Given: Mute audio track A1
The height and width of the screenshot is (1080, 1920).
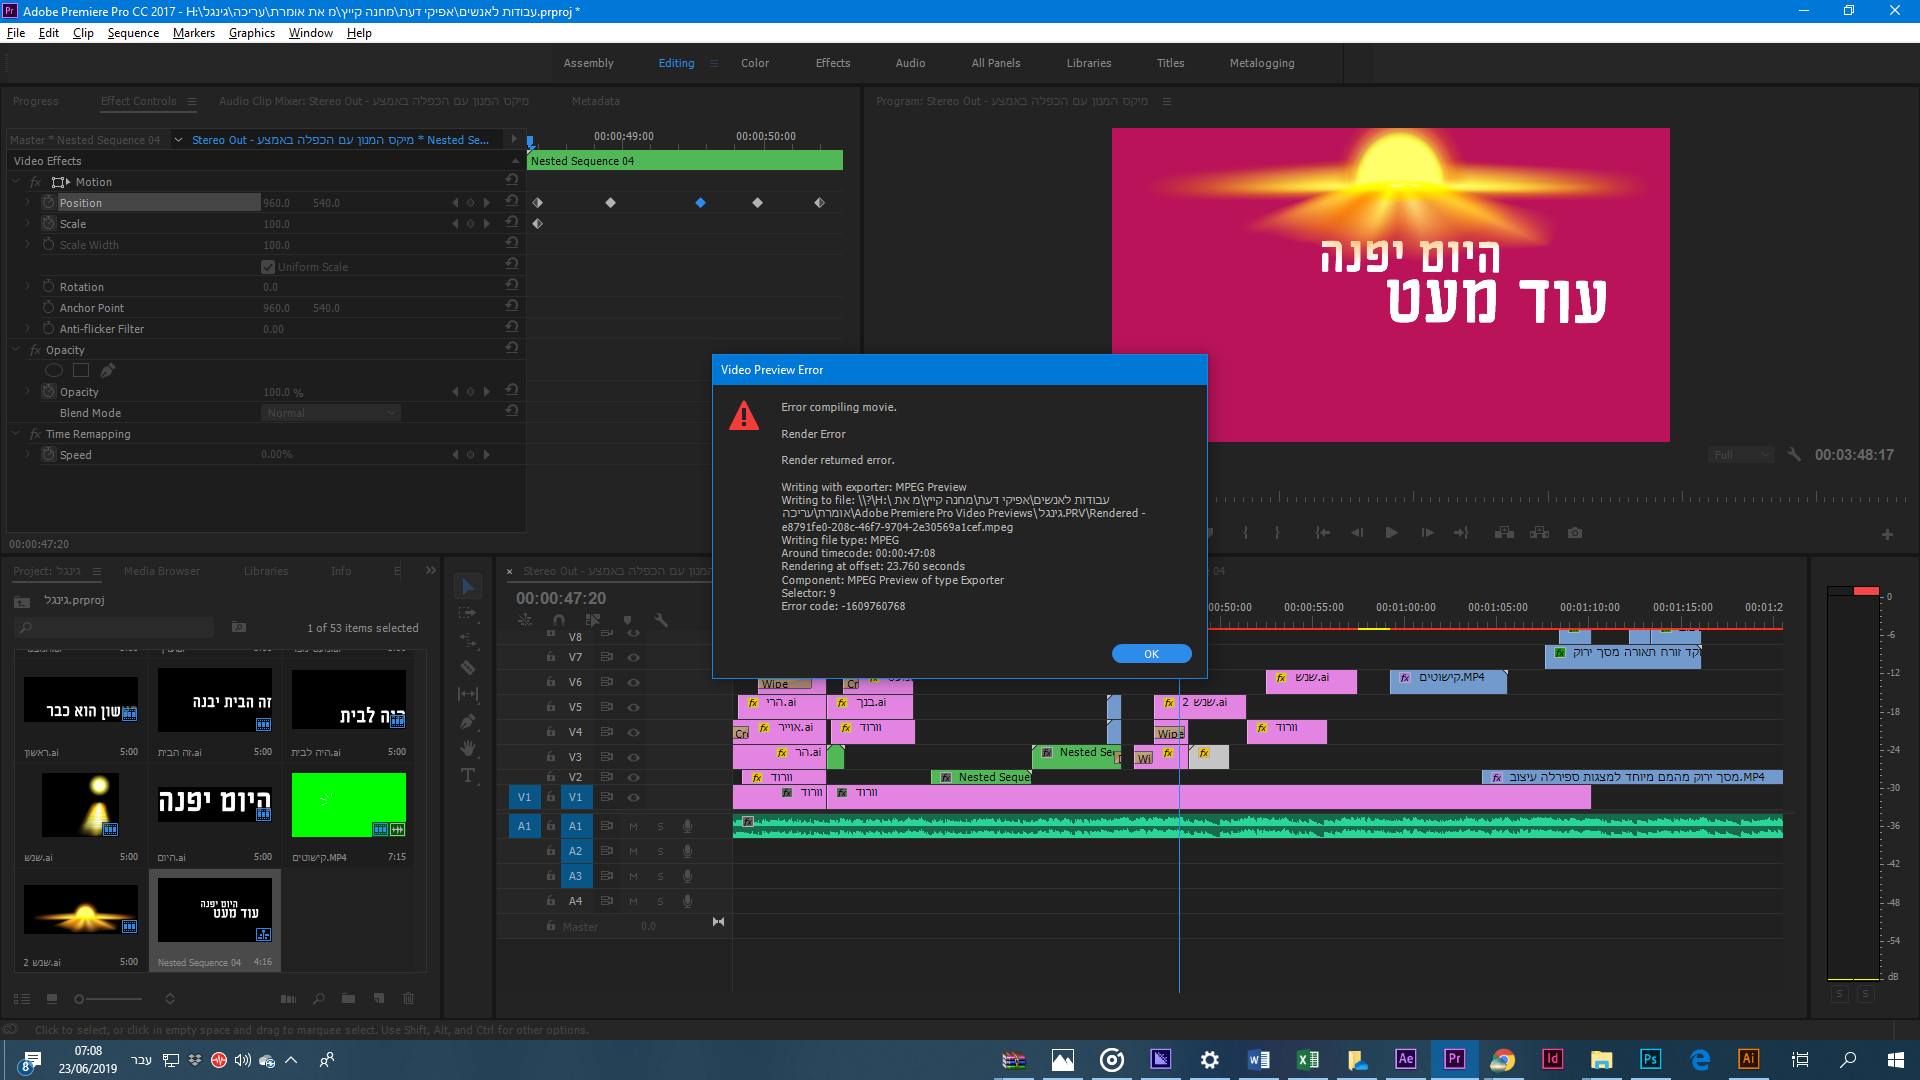Looking at the screenshot, I should (x=633, y=826).
